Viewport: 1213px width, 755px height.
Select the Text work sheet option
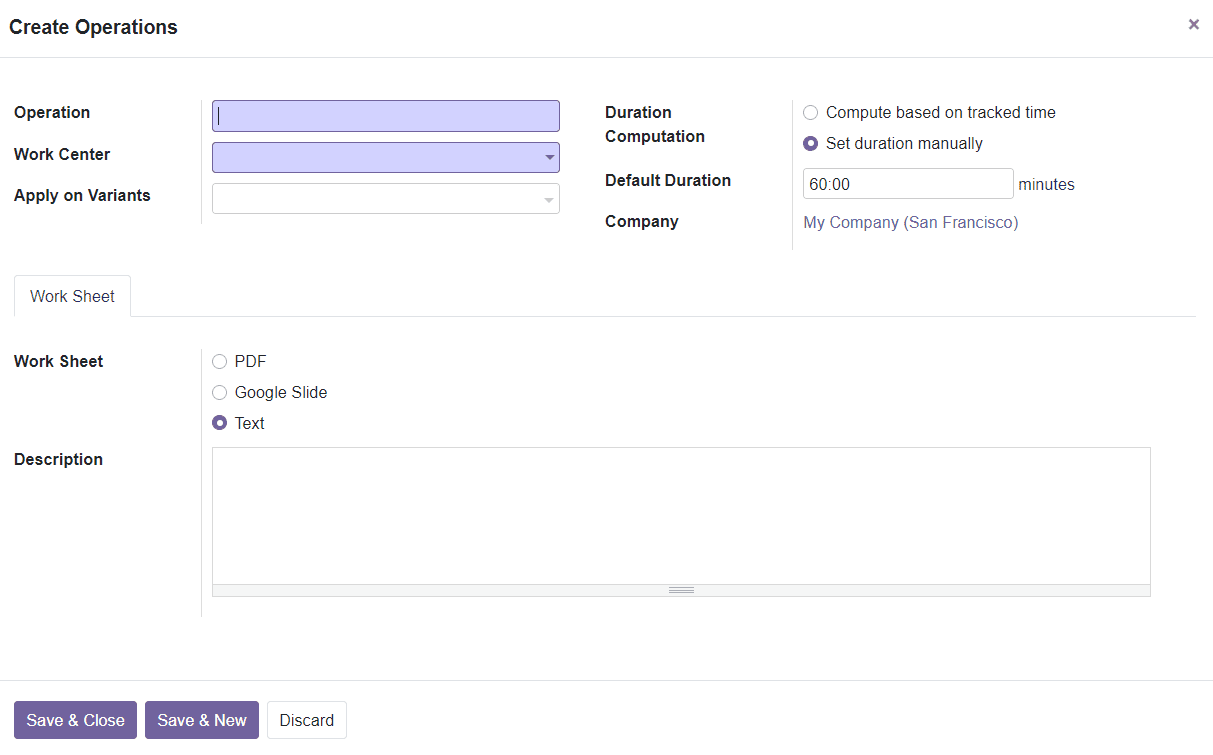pos(219,422)
